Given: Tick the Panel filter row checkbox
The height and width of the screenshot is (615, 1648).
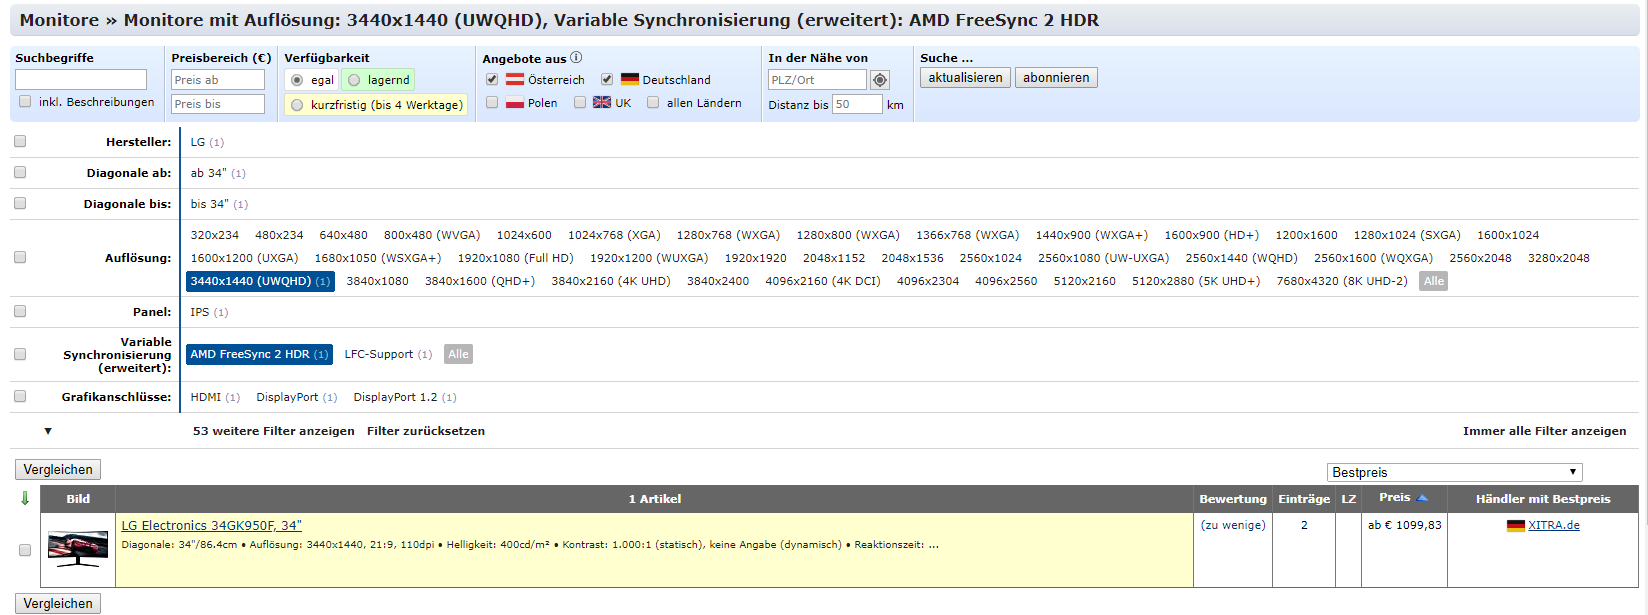Looking at the screenshot, I should [20, 311].
